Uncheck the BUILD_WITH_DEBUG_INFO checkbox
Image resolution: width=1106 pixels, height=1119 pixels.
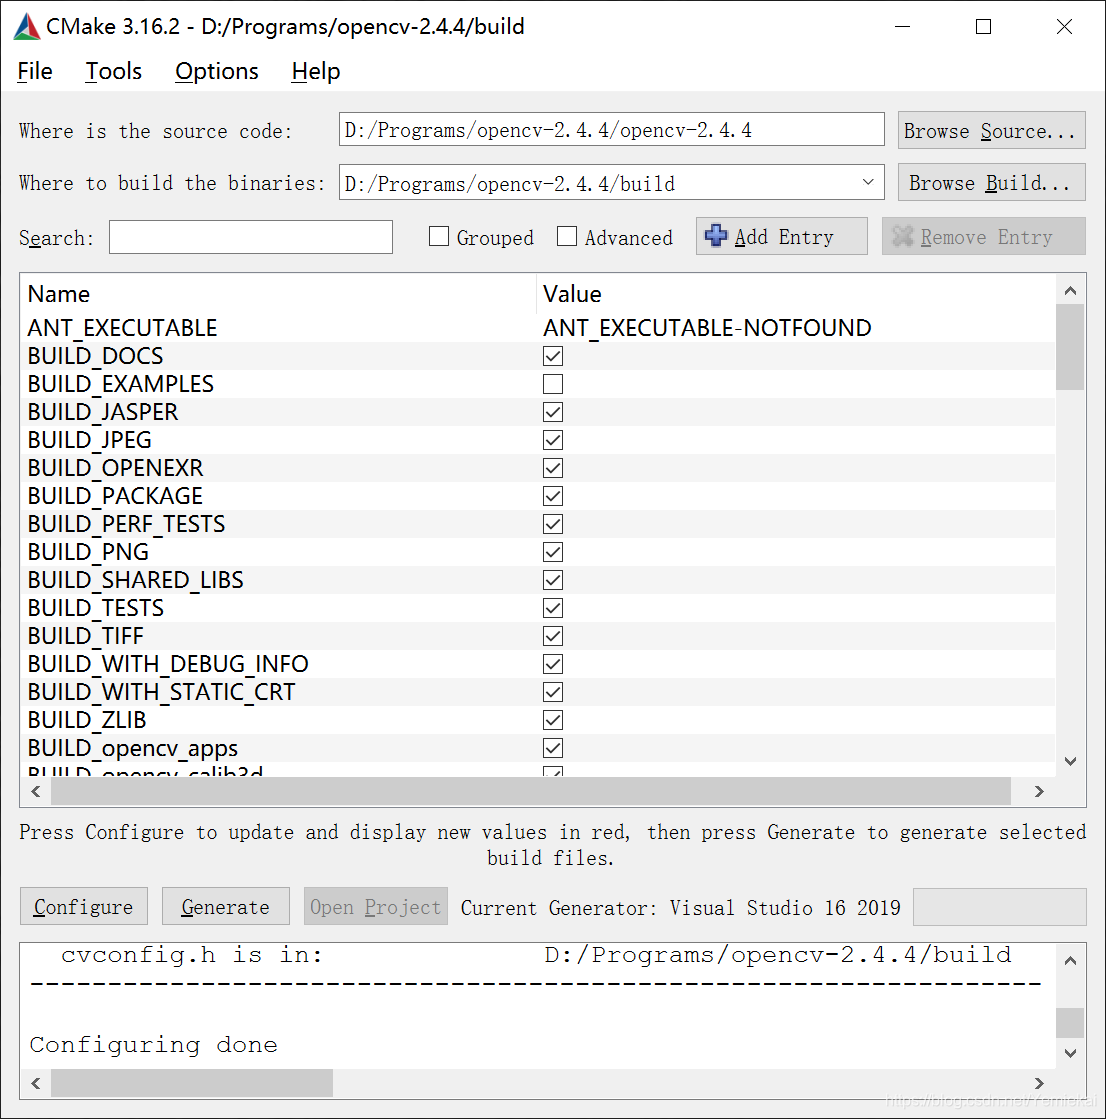coord(553,664)
